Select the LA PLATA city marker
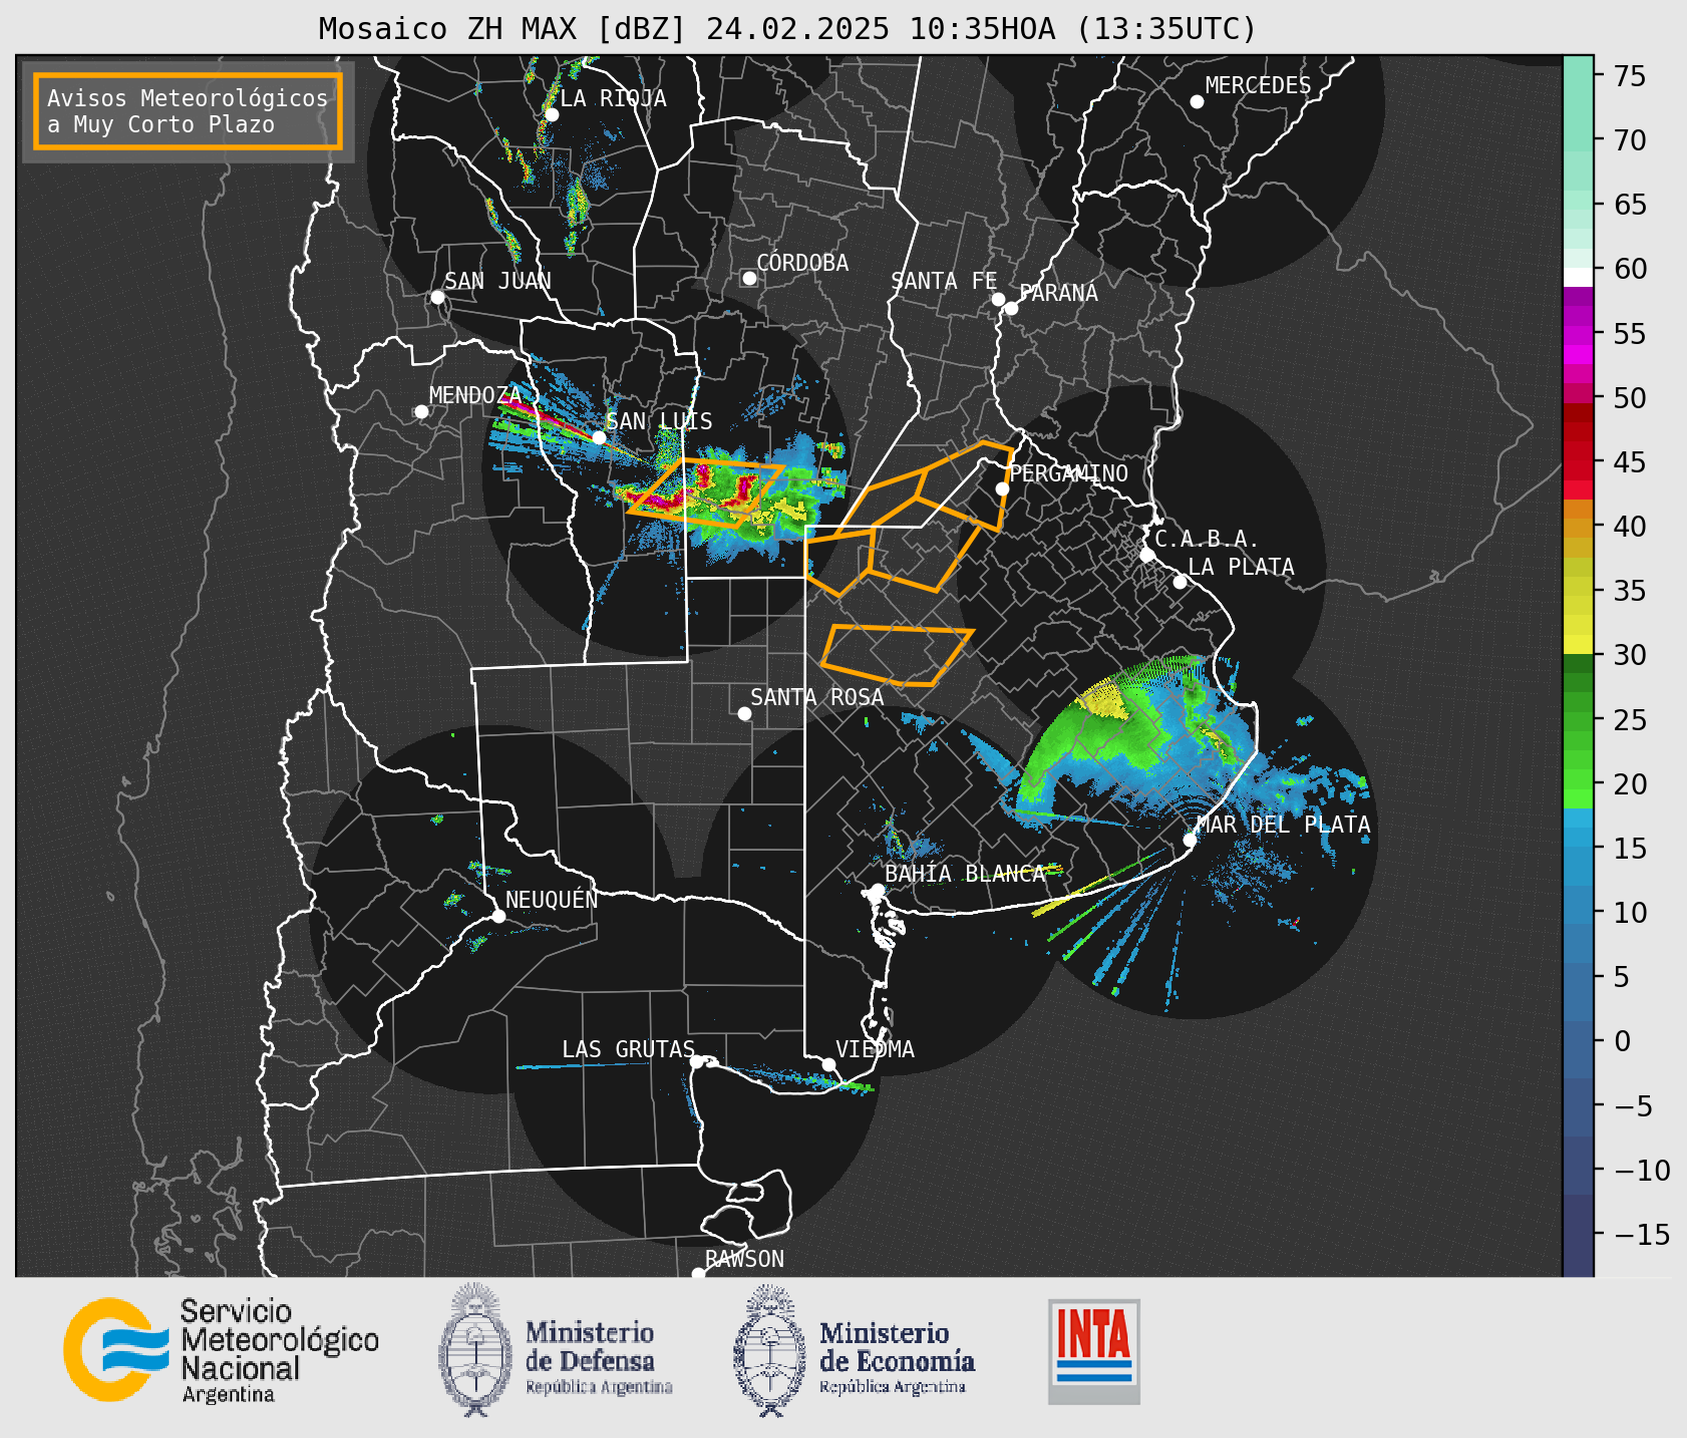Viewport: 1687px width, 1438px height. 1180,582
